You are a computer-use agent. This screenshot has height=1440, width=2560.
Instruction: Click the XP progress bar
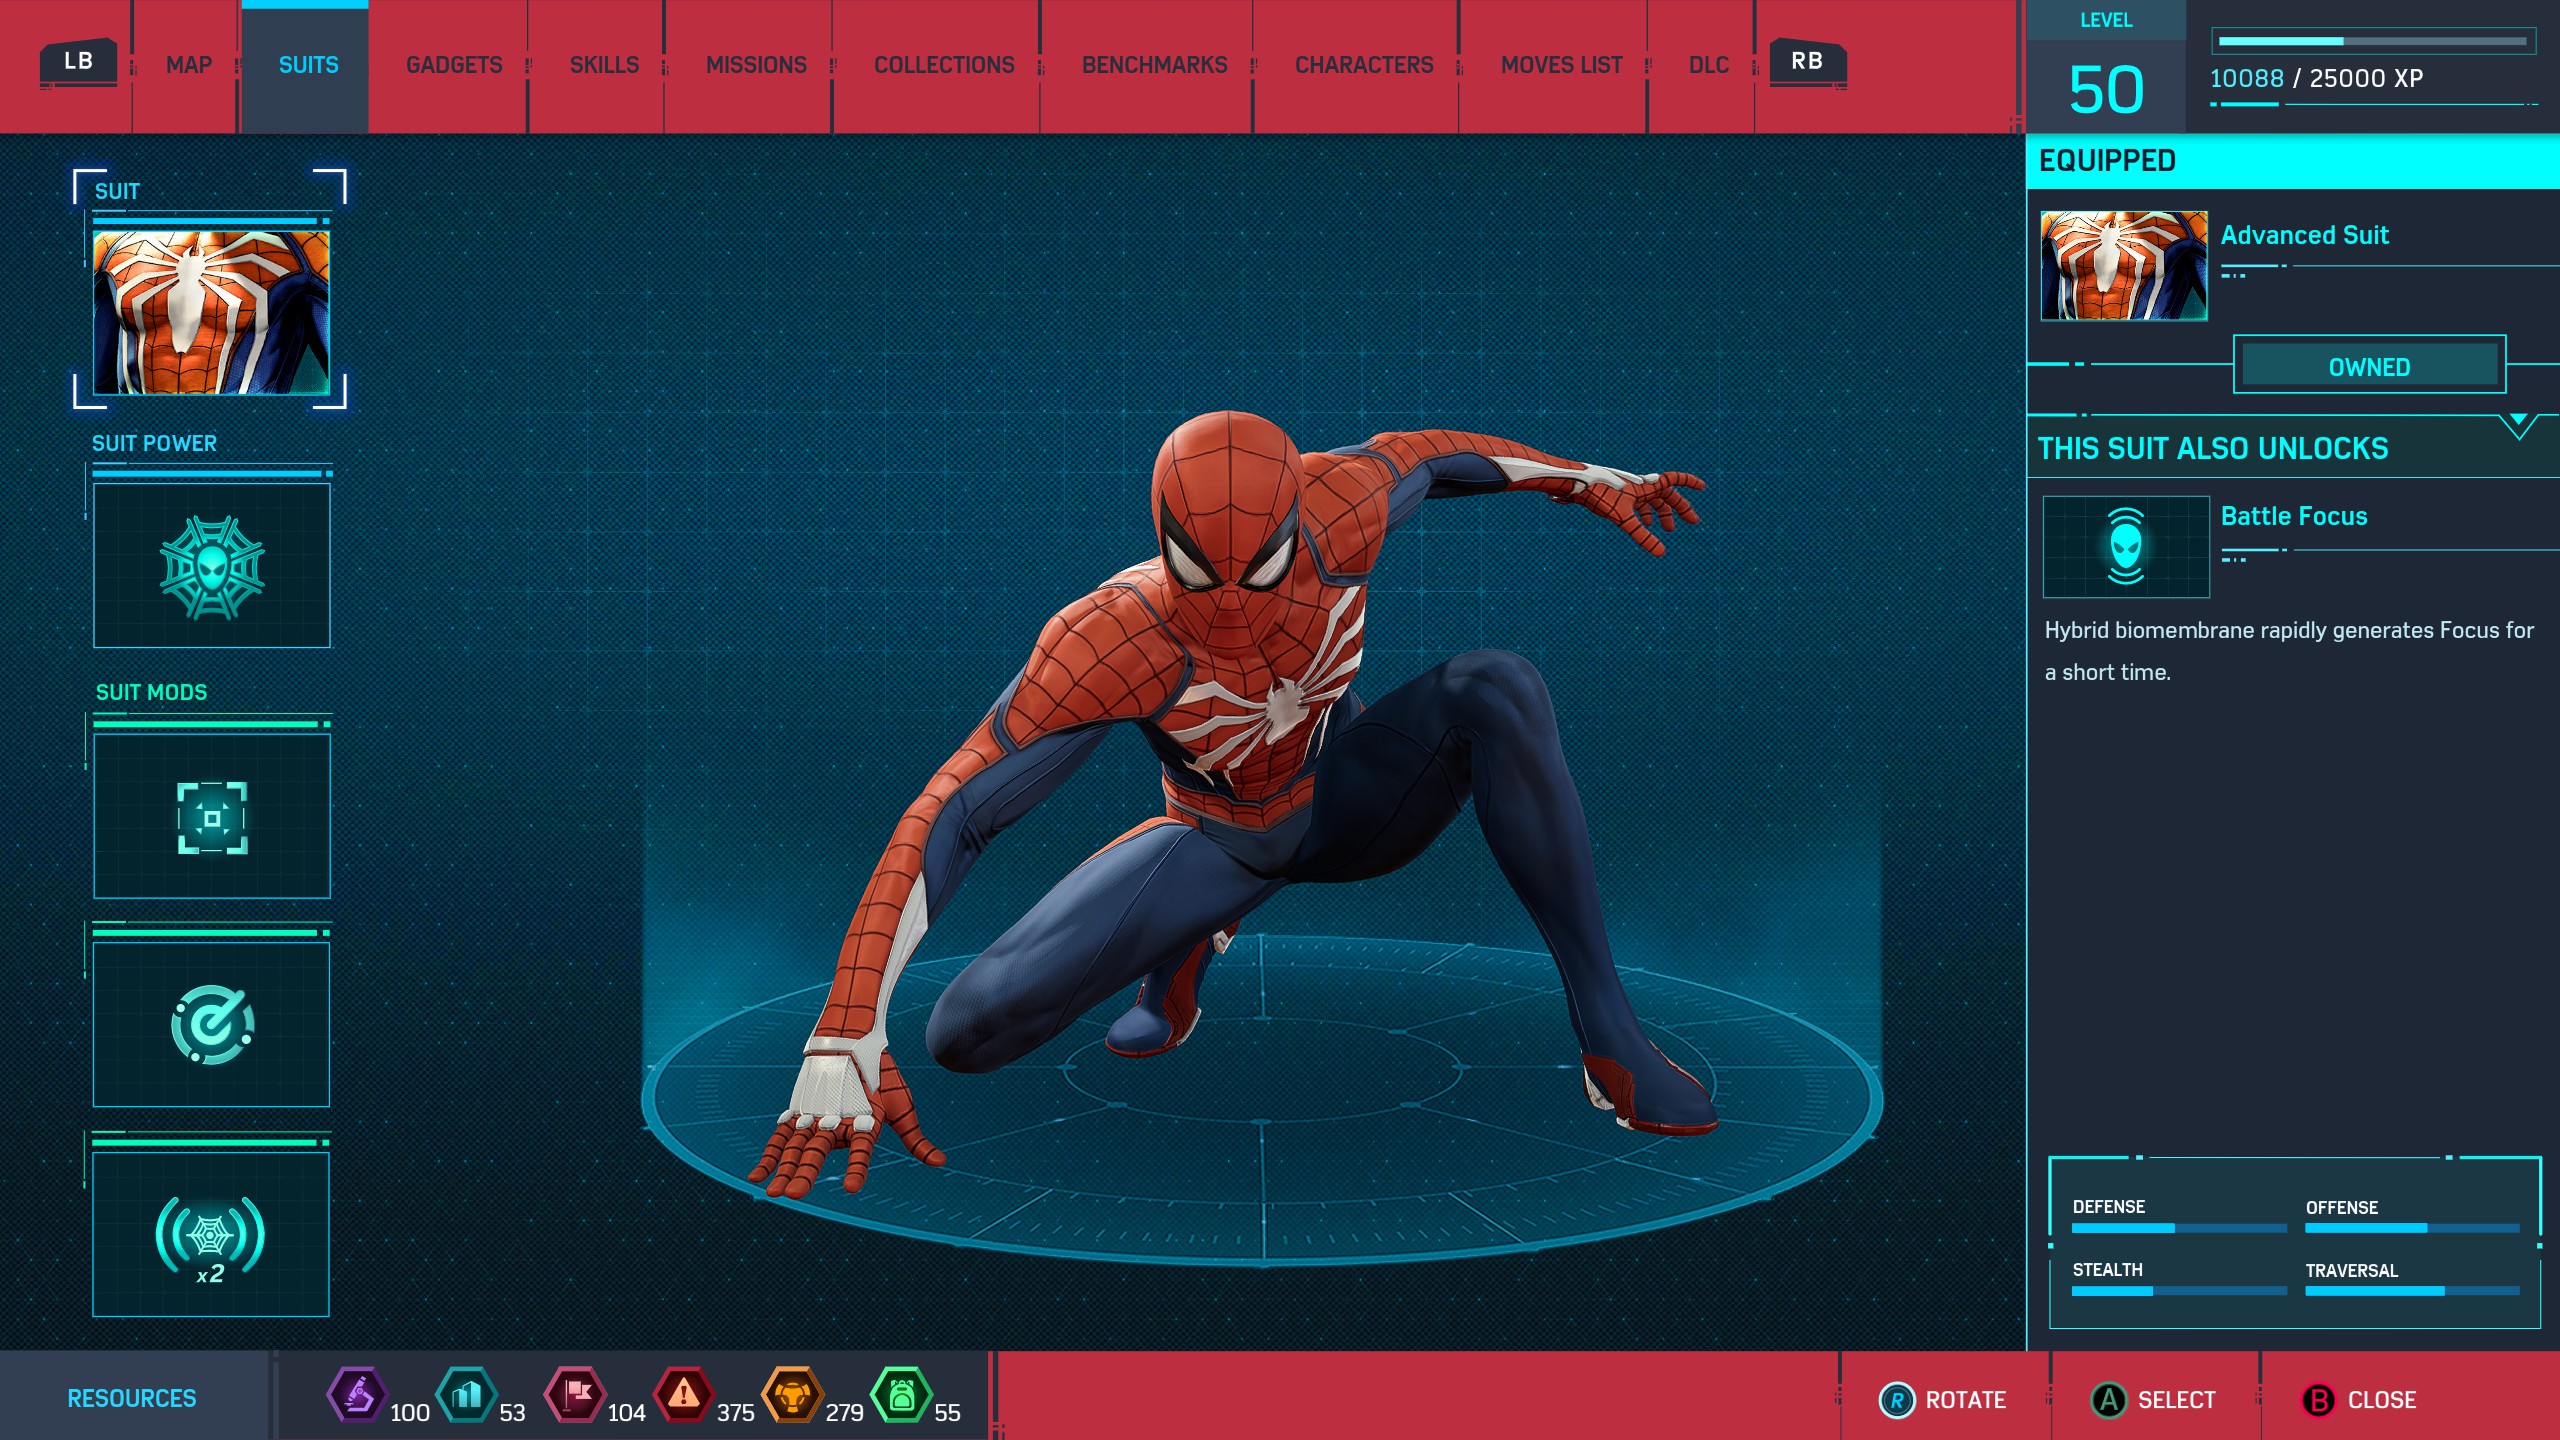[2372, 42]
